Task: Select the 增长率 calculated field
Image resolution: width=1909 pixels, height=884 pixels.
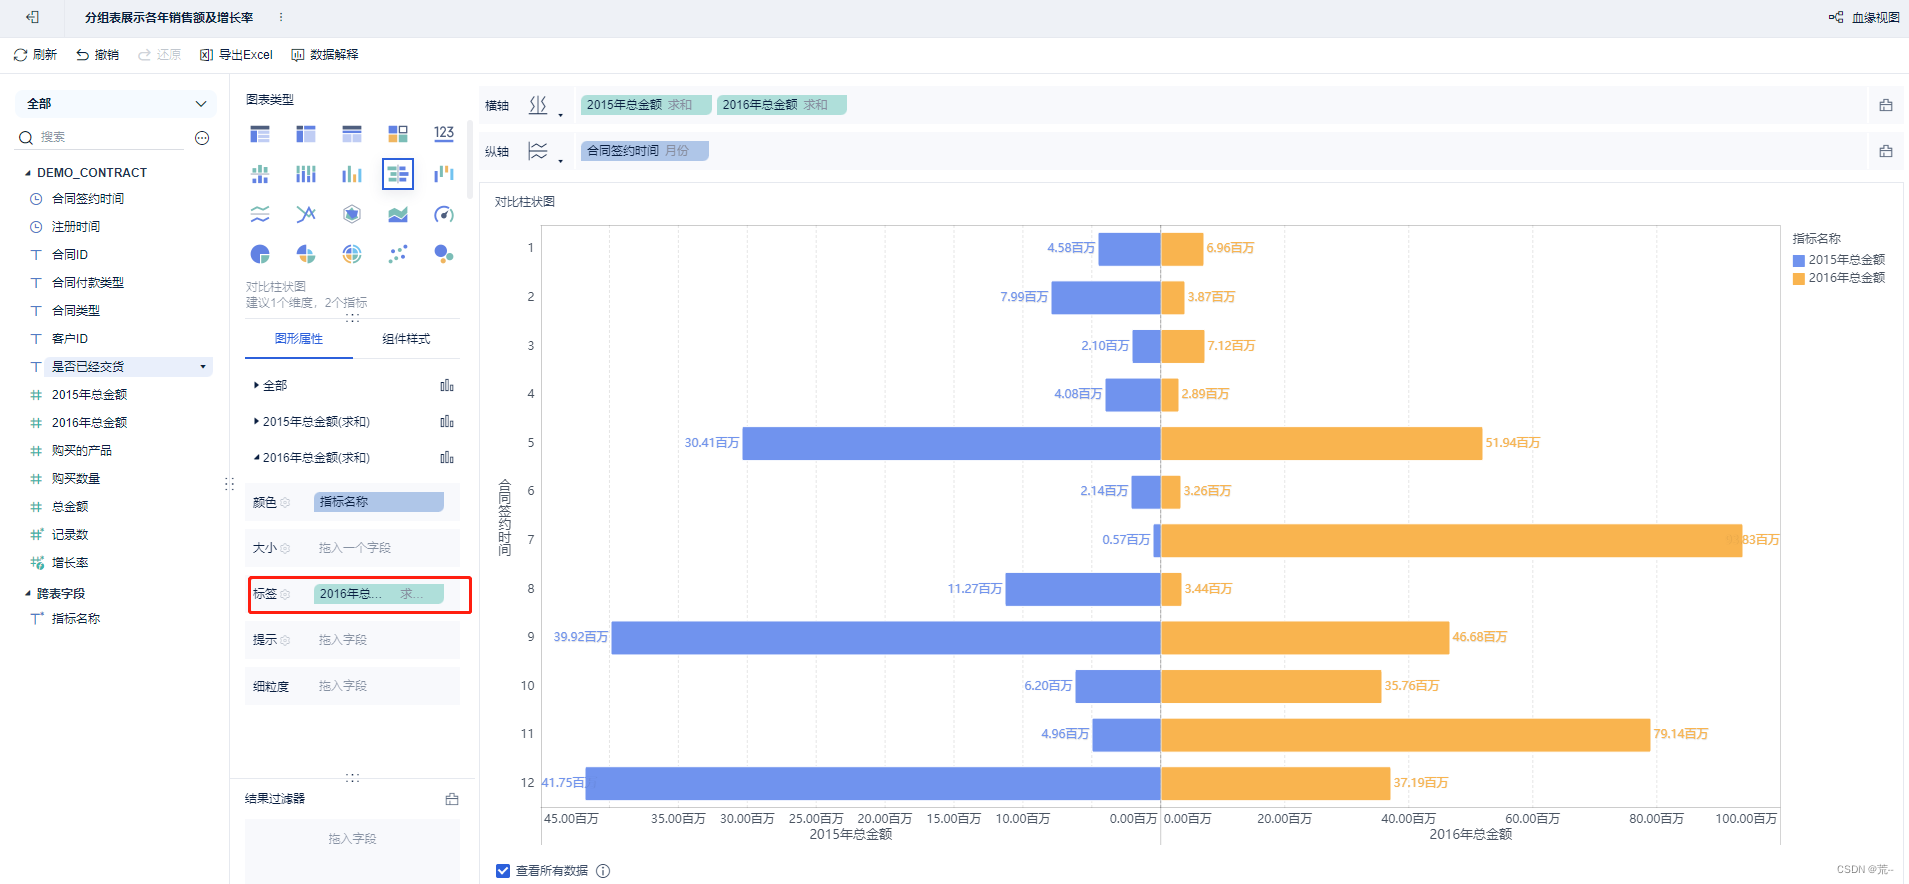Action: [x=70, y=563]
